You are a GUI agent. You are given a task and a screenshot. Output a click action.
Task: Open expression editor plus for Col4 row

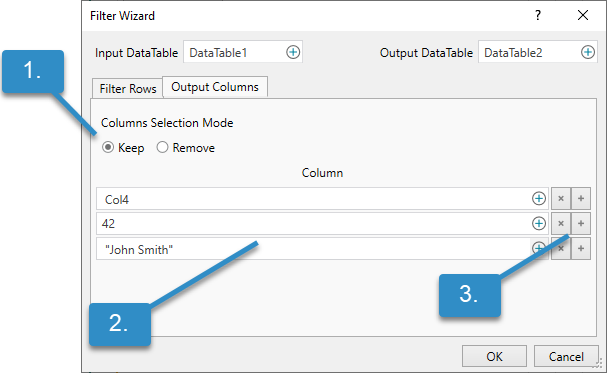pyautogui.click(x=538, y=198)
